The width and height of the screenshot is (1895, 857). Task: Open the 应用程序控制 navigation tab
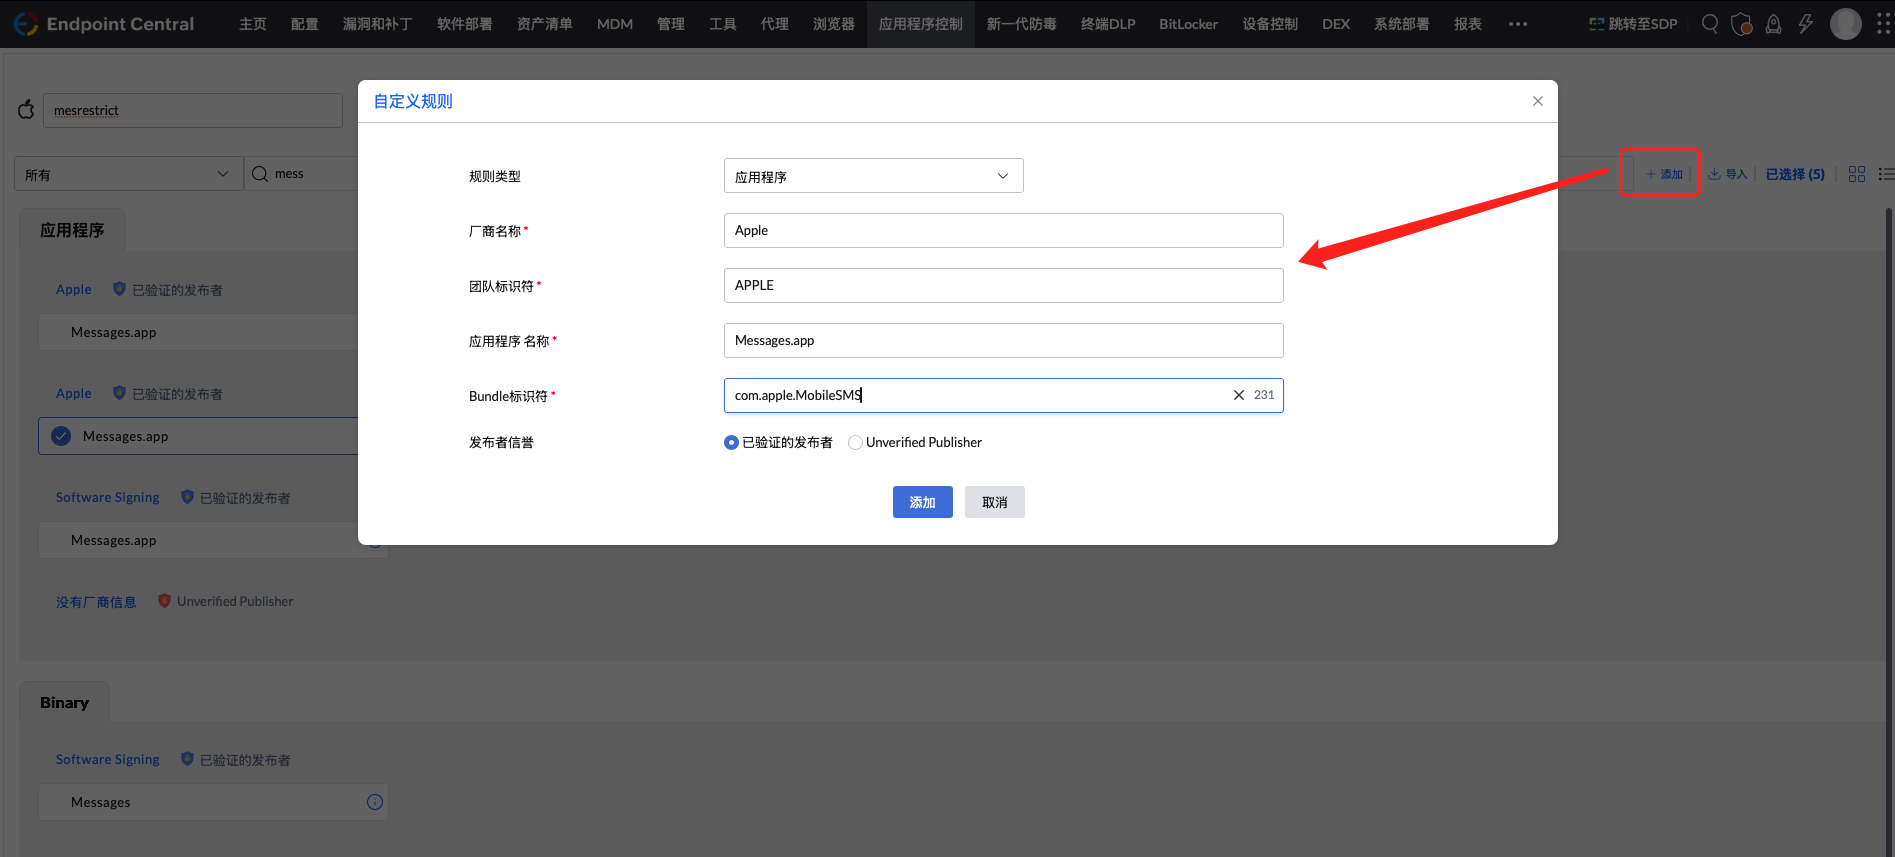pos(920,24)
